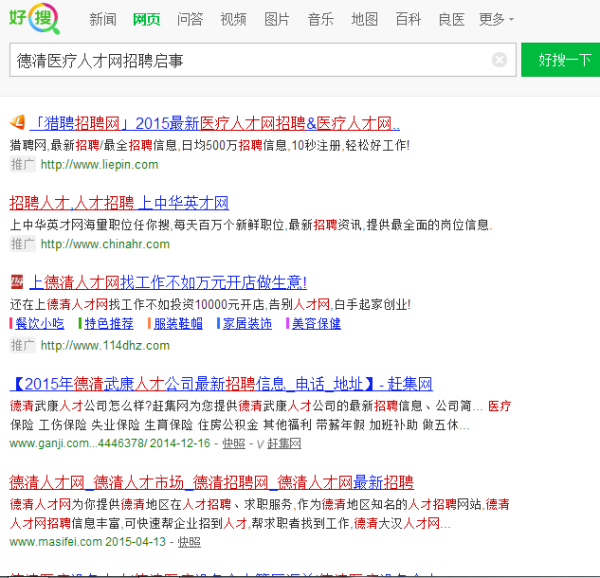Open 快照 for the ganji.com result

click(x=234, y=443)
